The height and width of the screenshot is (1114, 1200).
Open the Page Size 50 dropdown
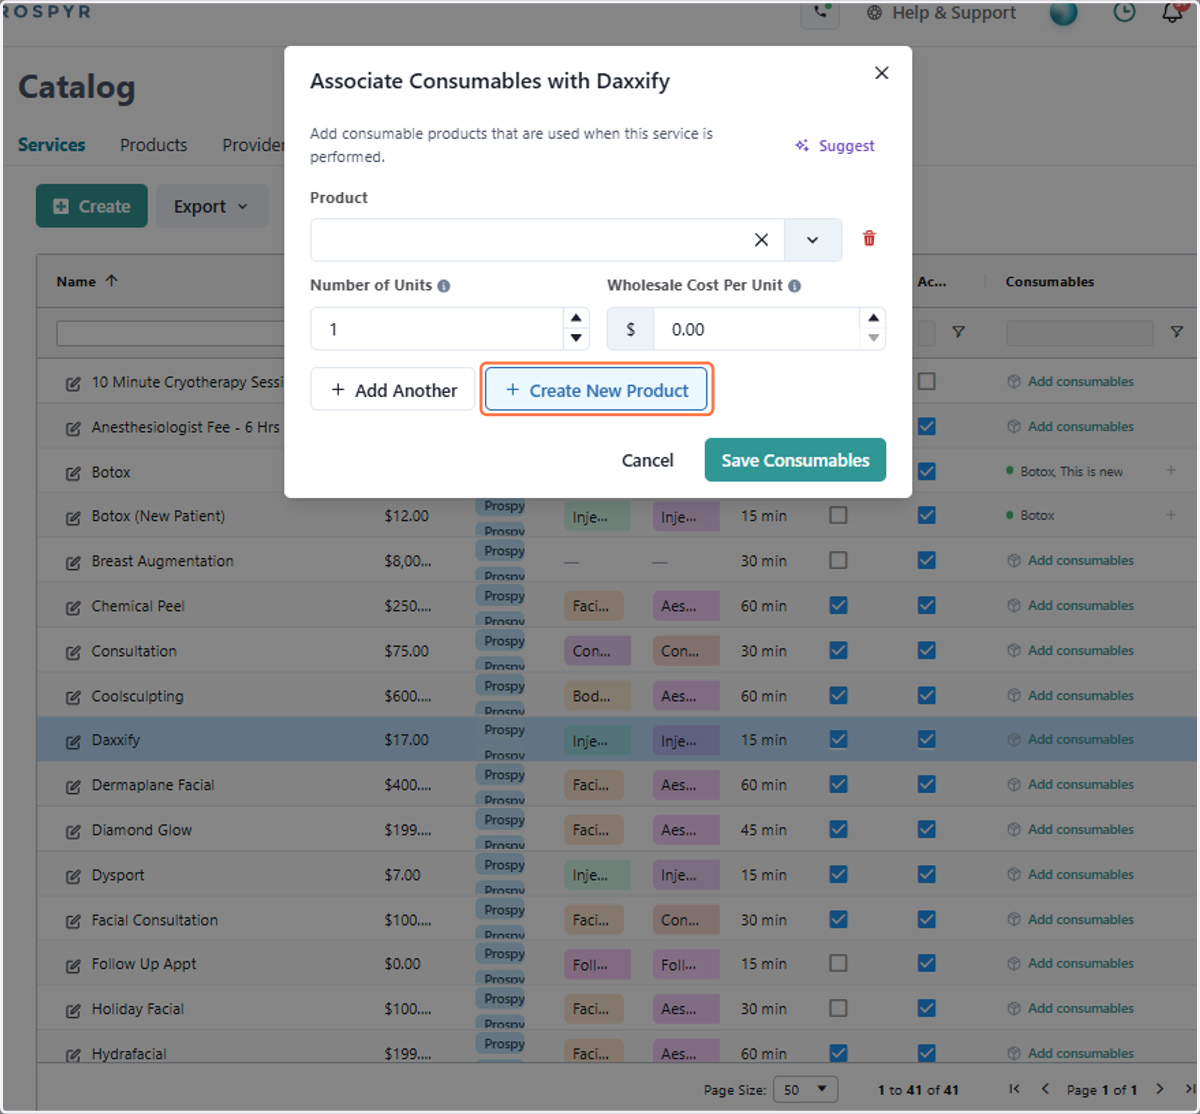806,1090
